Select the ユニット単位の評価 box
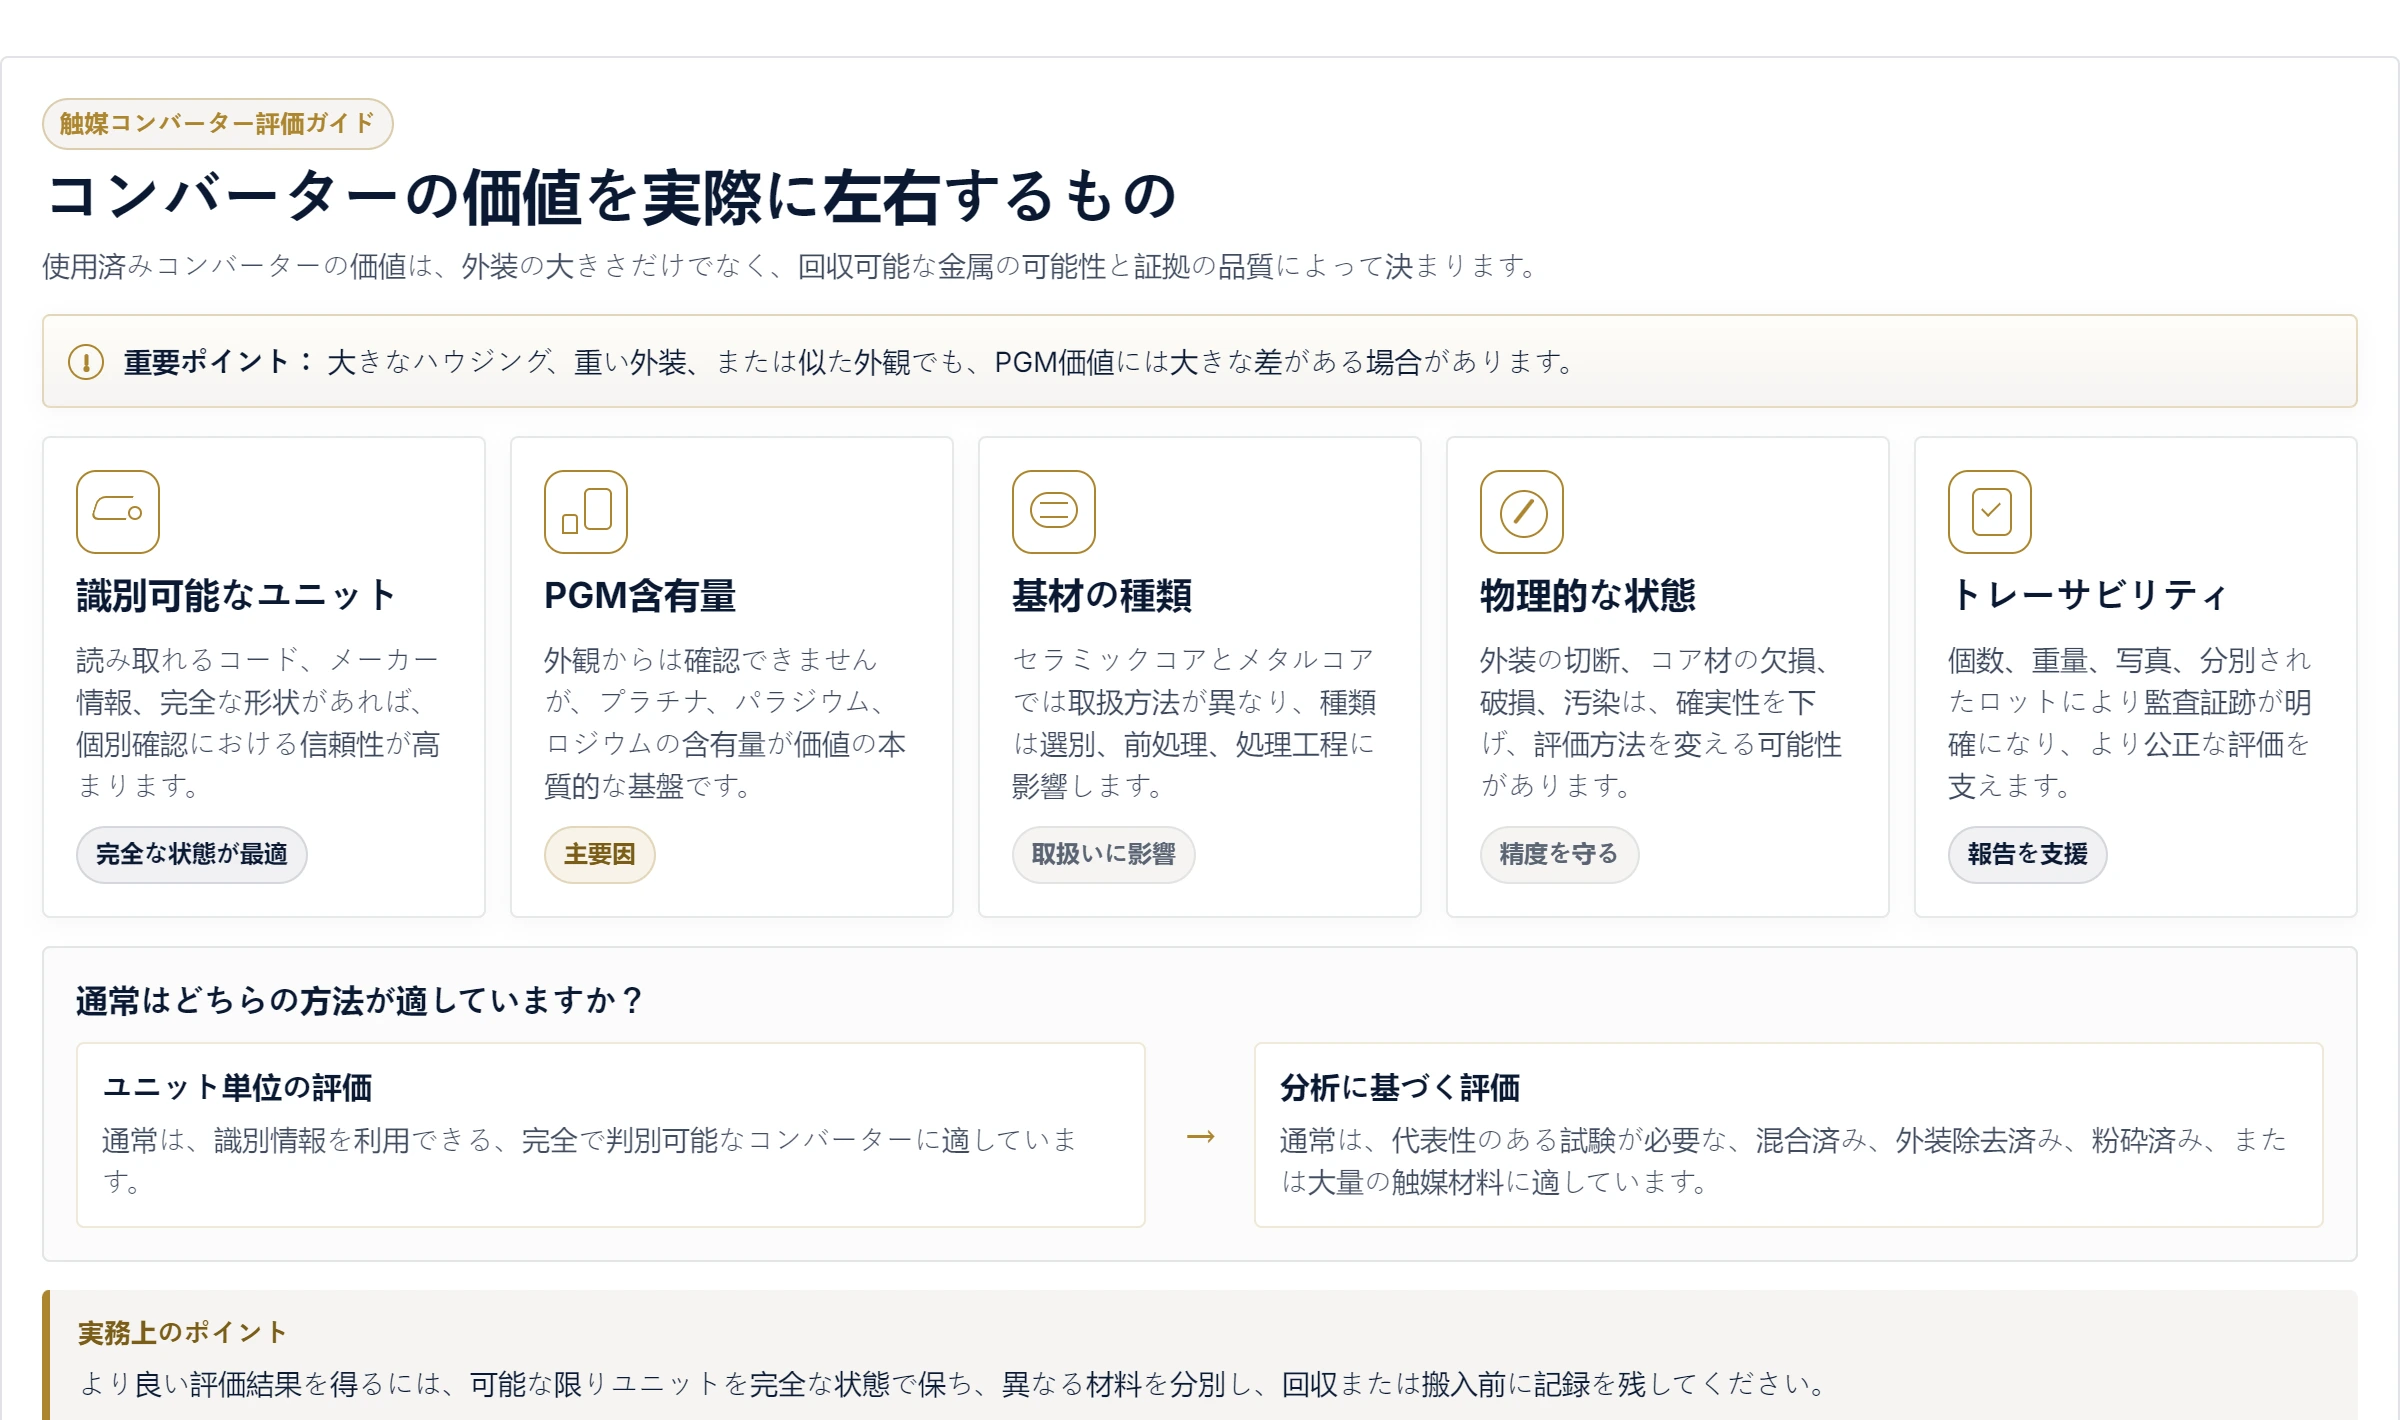2400x1420 pixels. (611, 1135)
